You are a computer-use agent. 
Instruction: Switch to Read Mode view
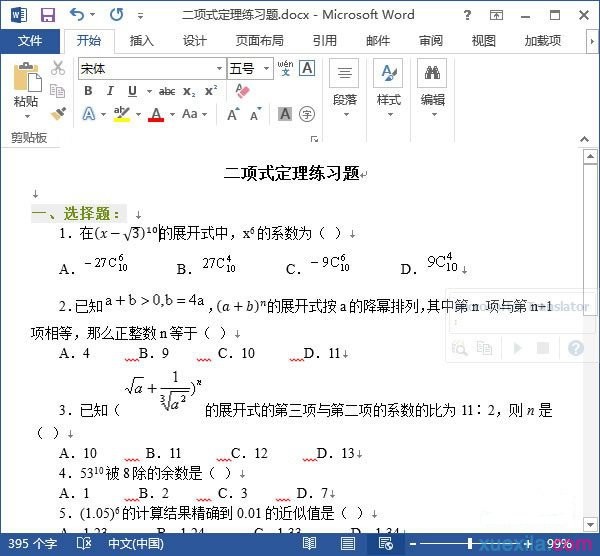point(309,543)
